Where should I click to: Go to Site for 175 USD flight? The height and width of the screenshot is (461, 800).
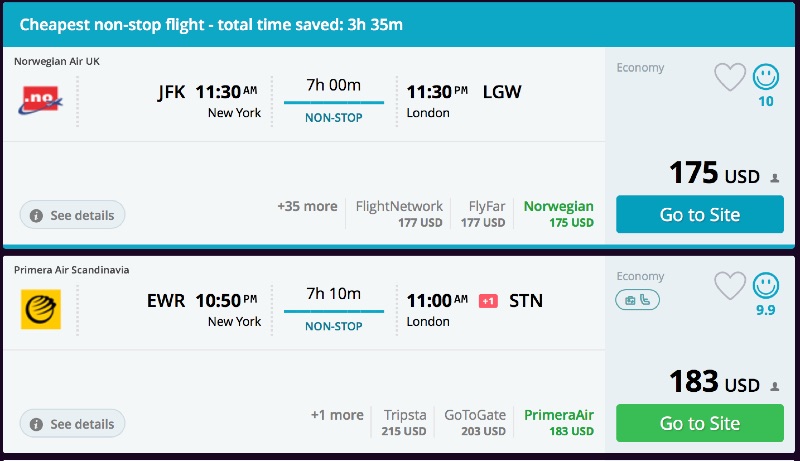tap(700, 214)
